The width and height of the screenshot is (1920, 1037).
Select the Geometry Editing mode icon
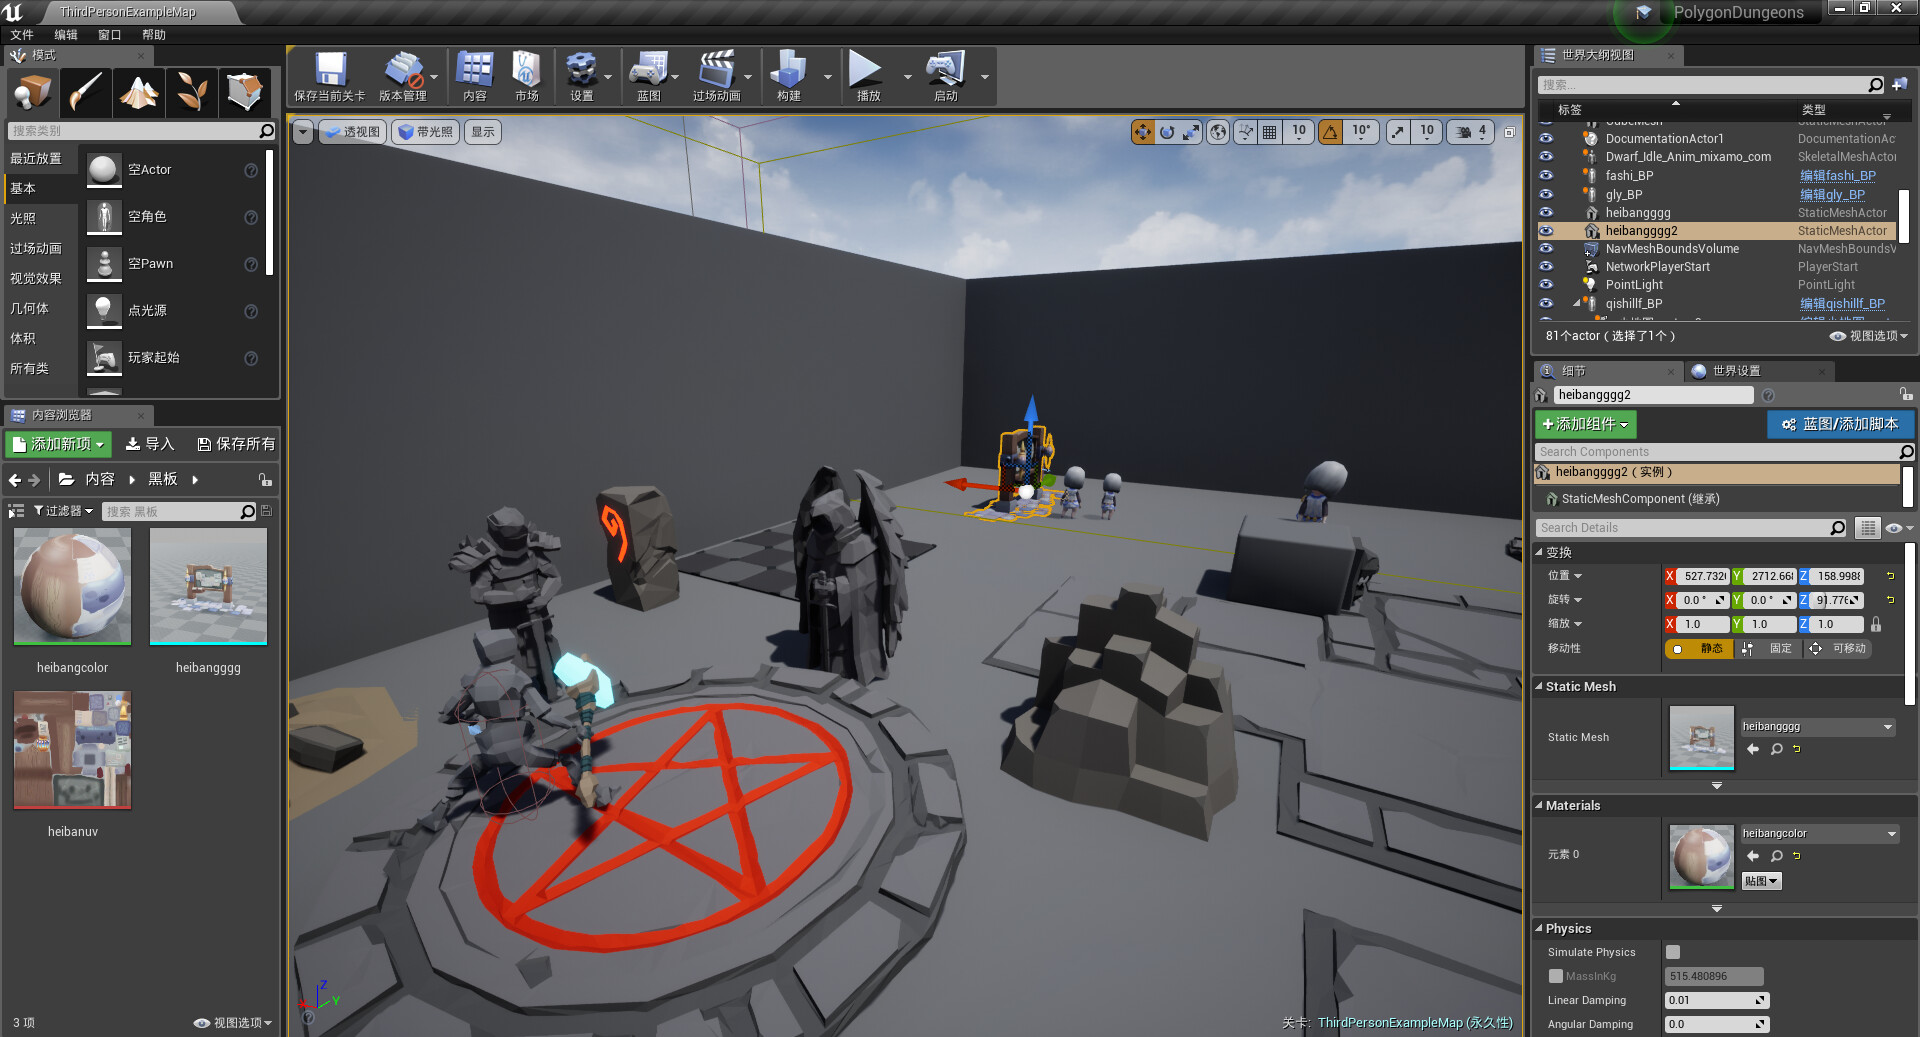coord(245,92)
